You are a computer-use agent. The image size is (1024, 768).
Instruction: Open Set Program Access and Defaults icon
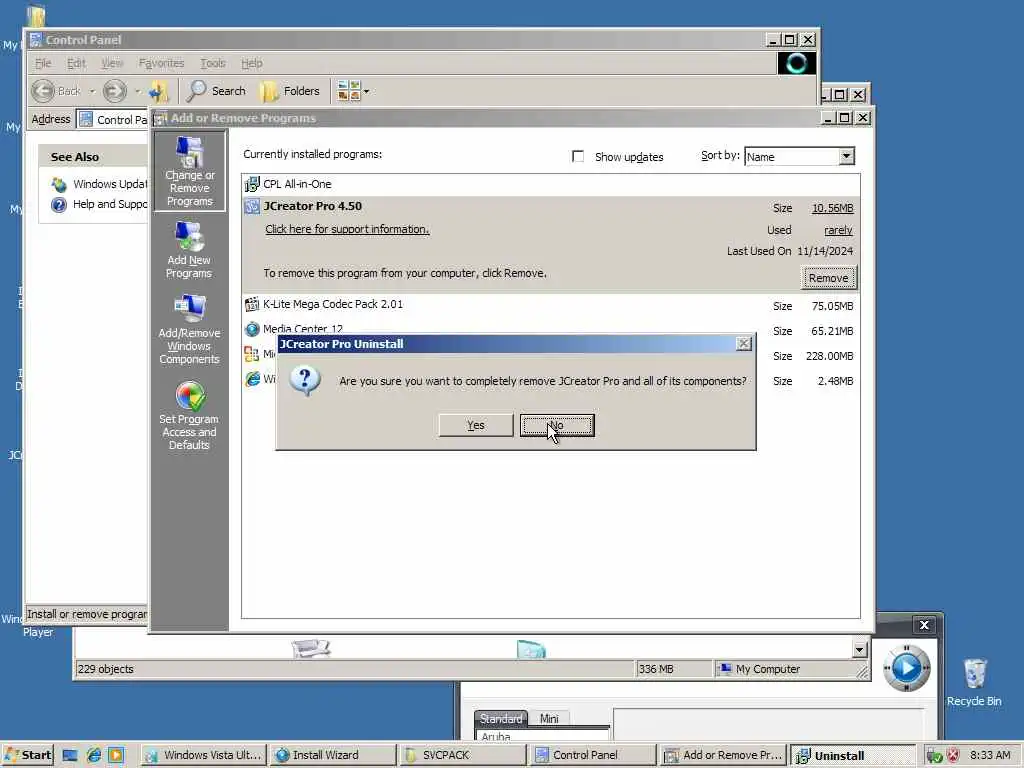(x=189, y=415)
